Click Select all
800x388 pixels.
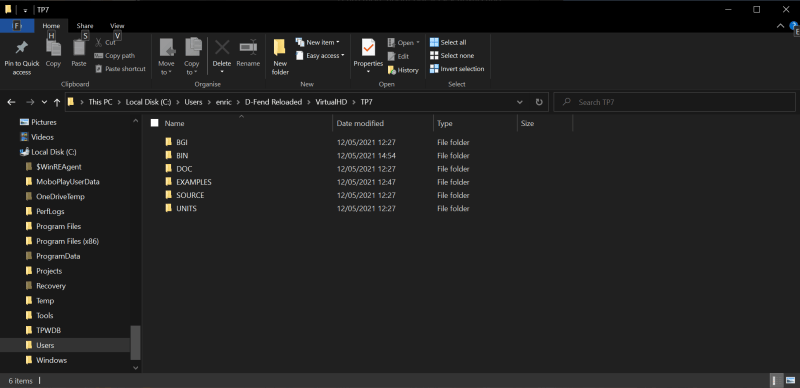click(x=448, y=42)
